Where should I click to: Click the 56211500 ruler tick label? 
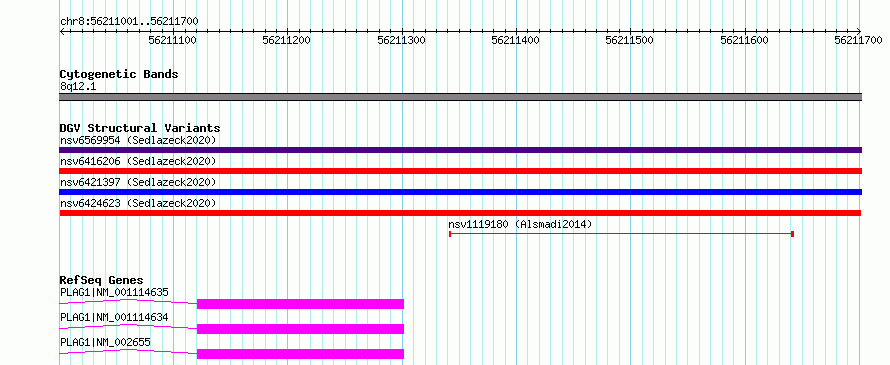630,40
